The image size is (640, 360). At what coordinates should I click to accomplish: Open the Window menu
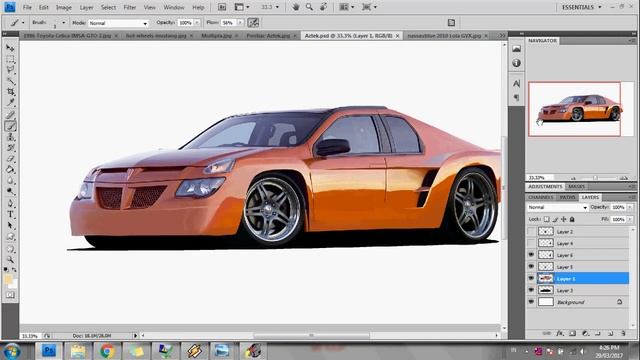click(173, 7)
